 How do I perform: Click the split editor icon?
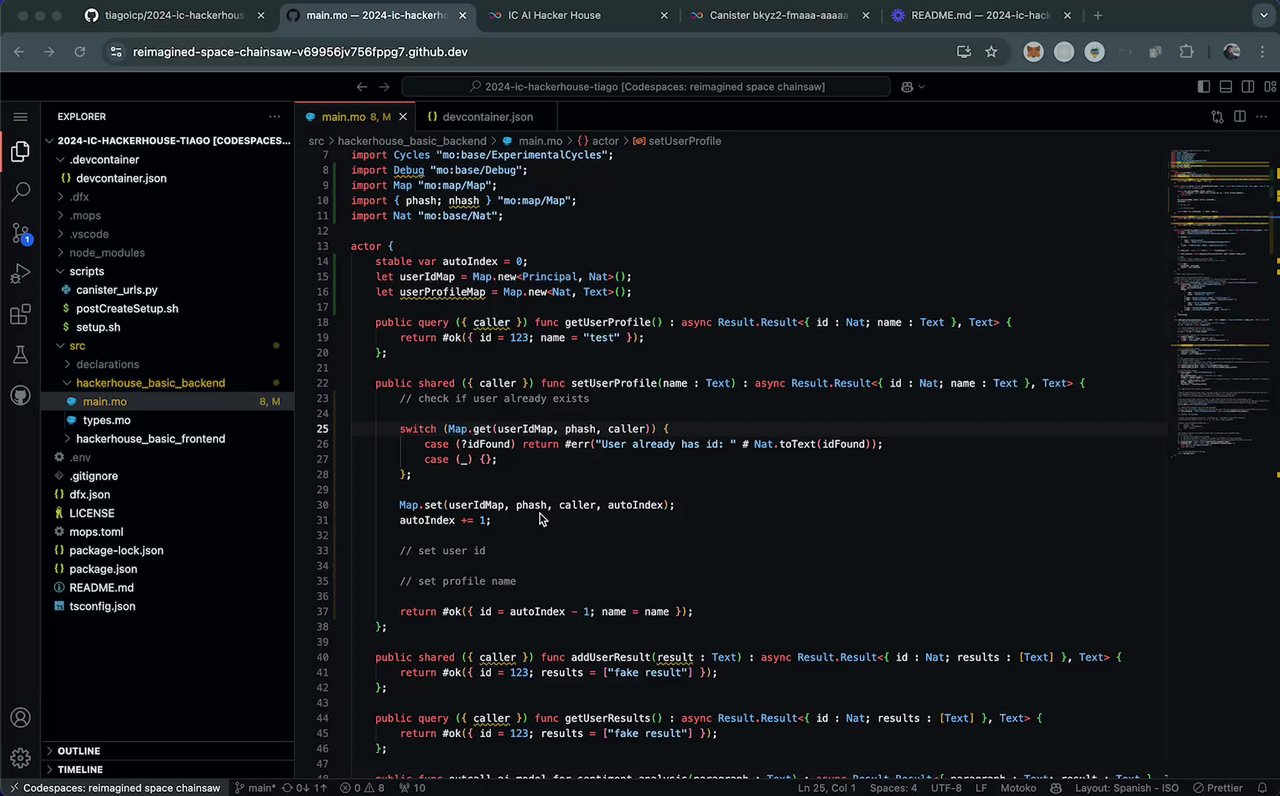point(1239,117)
